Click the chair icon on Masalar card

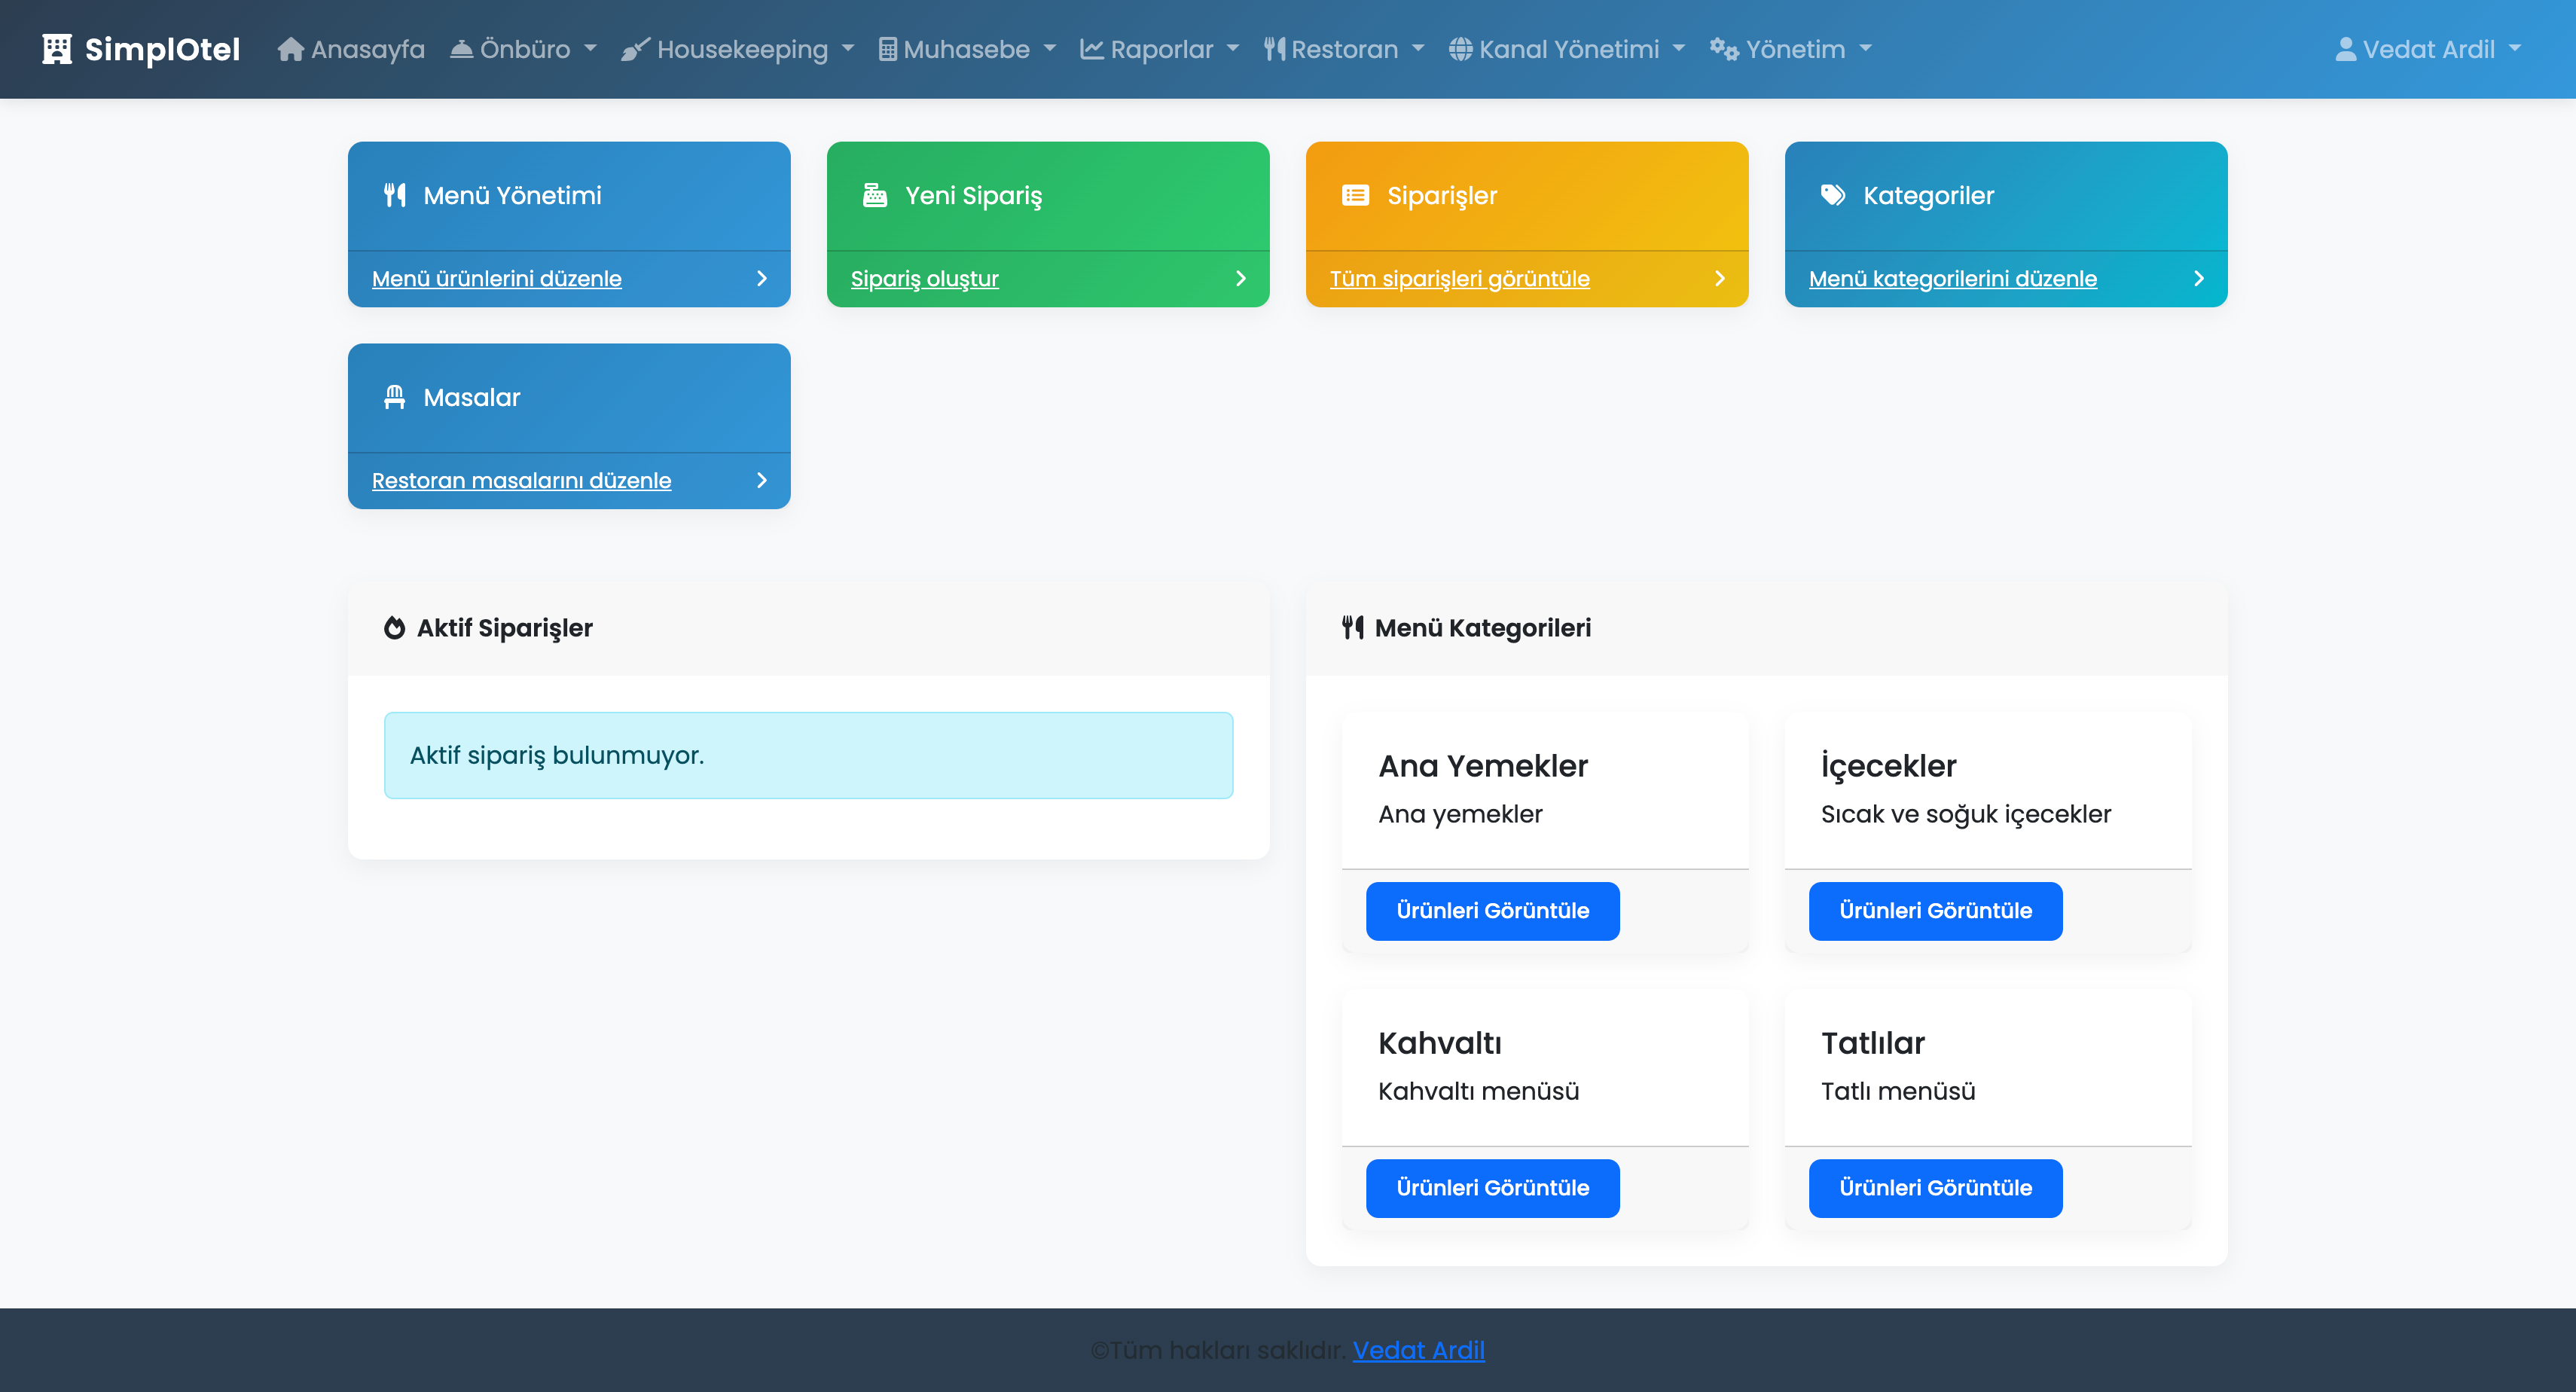395,397
